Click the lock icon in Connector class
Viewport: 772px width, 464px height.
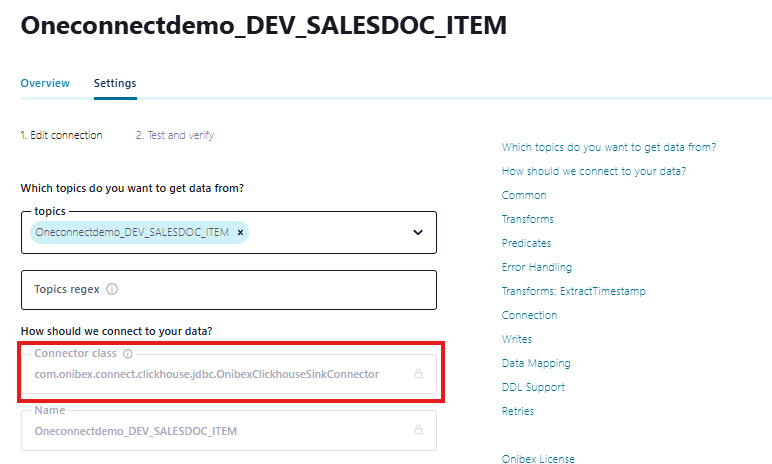[x=418, y=374]
